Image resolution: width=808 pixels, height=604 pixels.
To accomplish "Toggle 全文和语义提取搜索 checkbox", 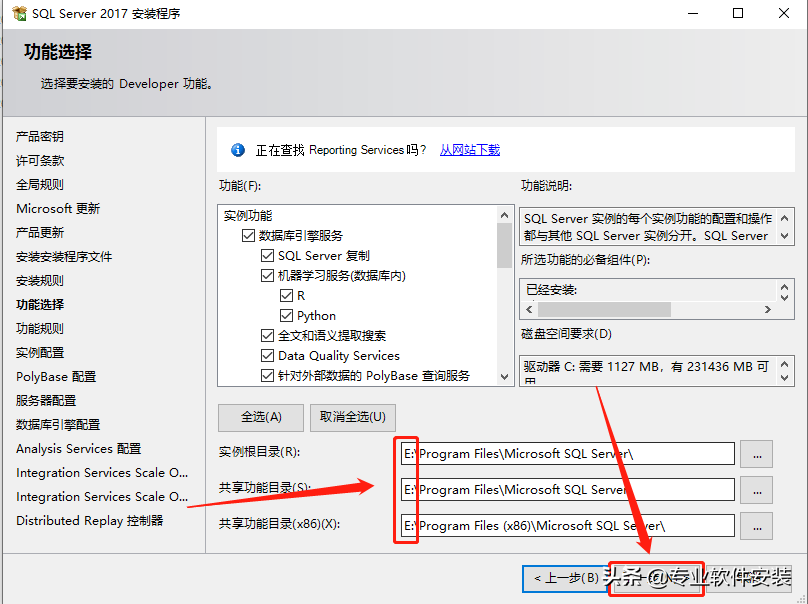I will 267,335.
